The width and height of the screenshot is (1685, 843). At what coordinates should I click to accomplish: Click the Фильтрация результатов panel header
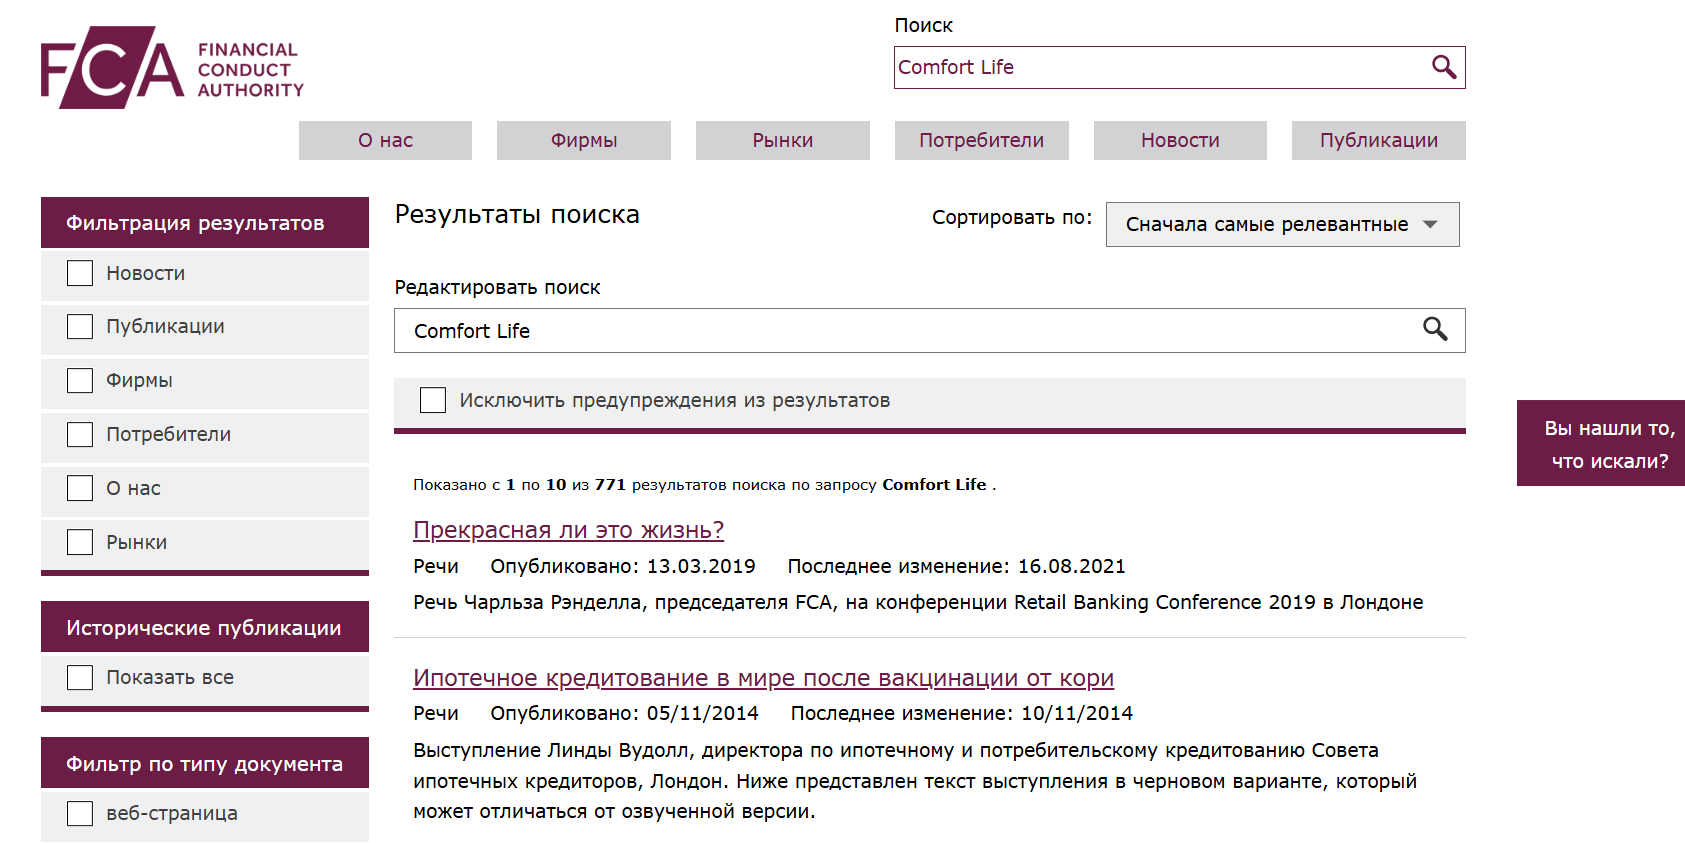click(205, 222)
